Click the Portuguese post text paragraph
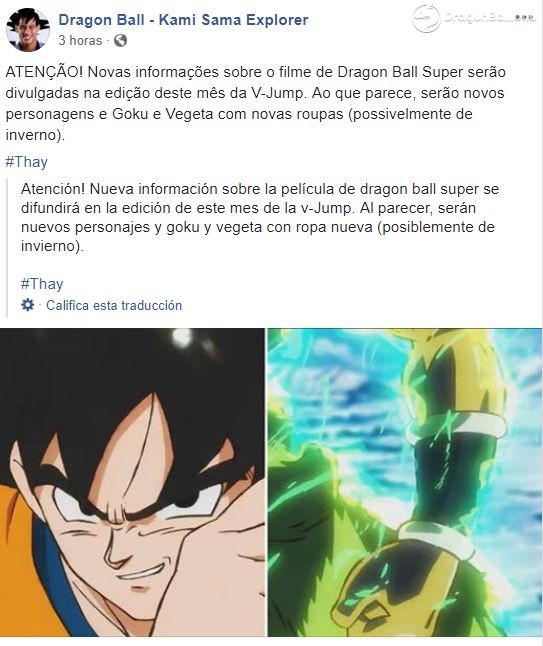 pyautogui.click(x=255, y=103)
